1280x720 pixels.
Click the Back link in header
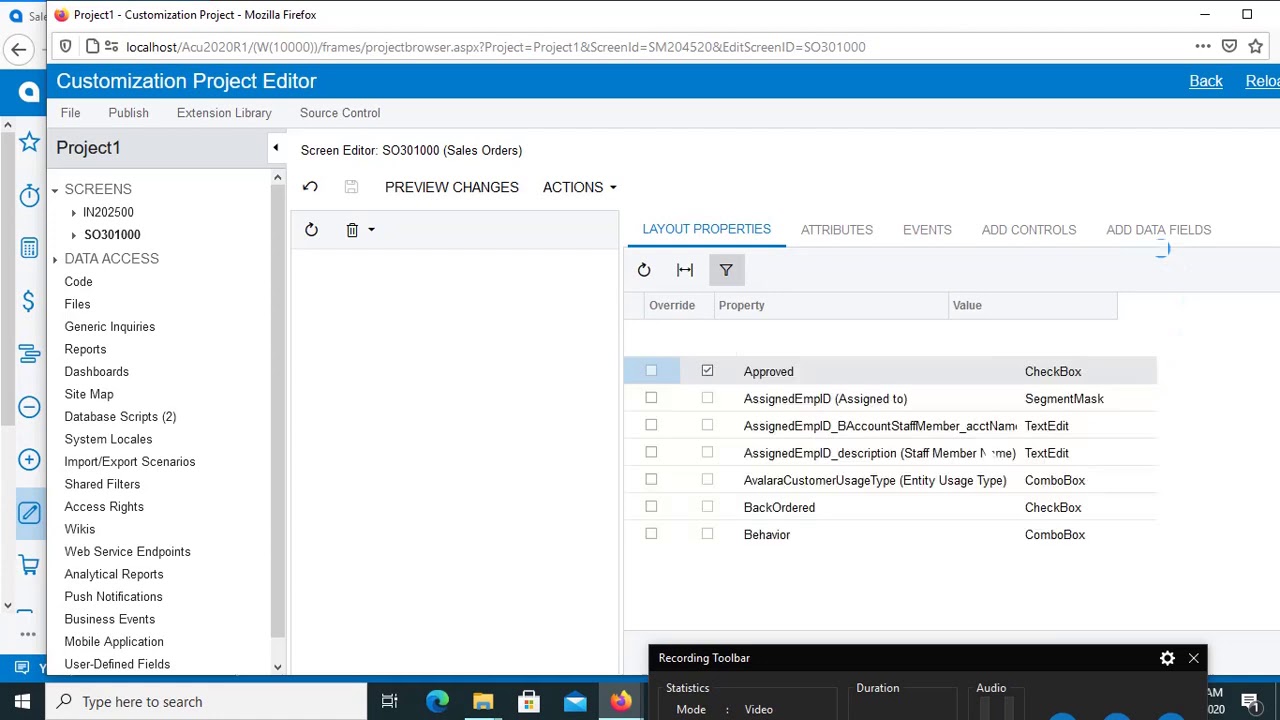pyautogui.click(x=1206, y=81)
